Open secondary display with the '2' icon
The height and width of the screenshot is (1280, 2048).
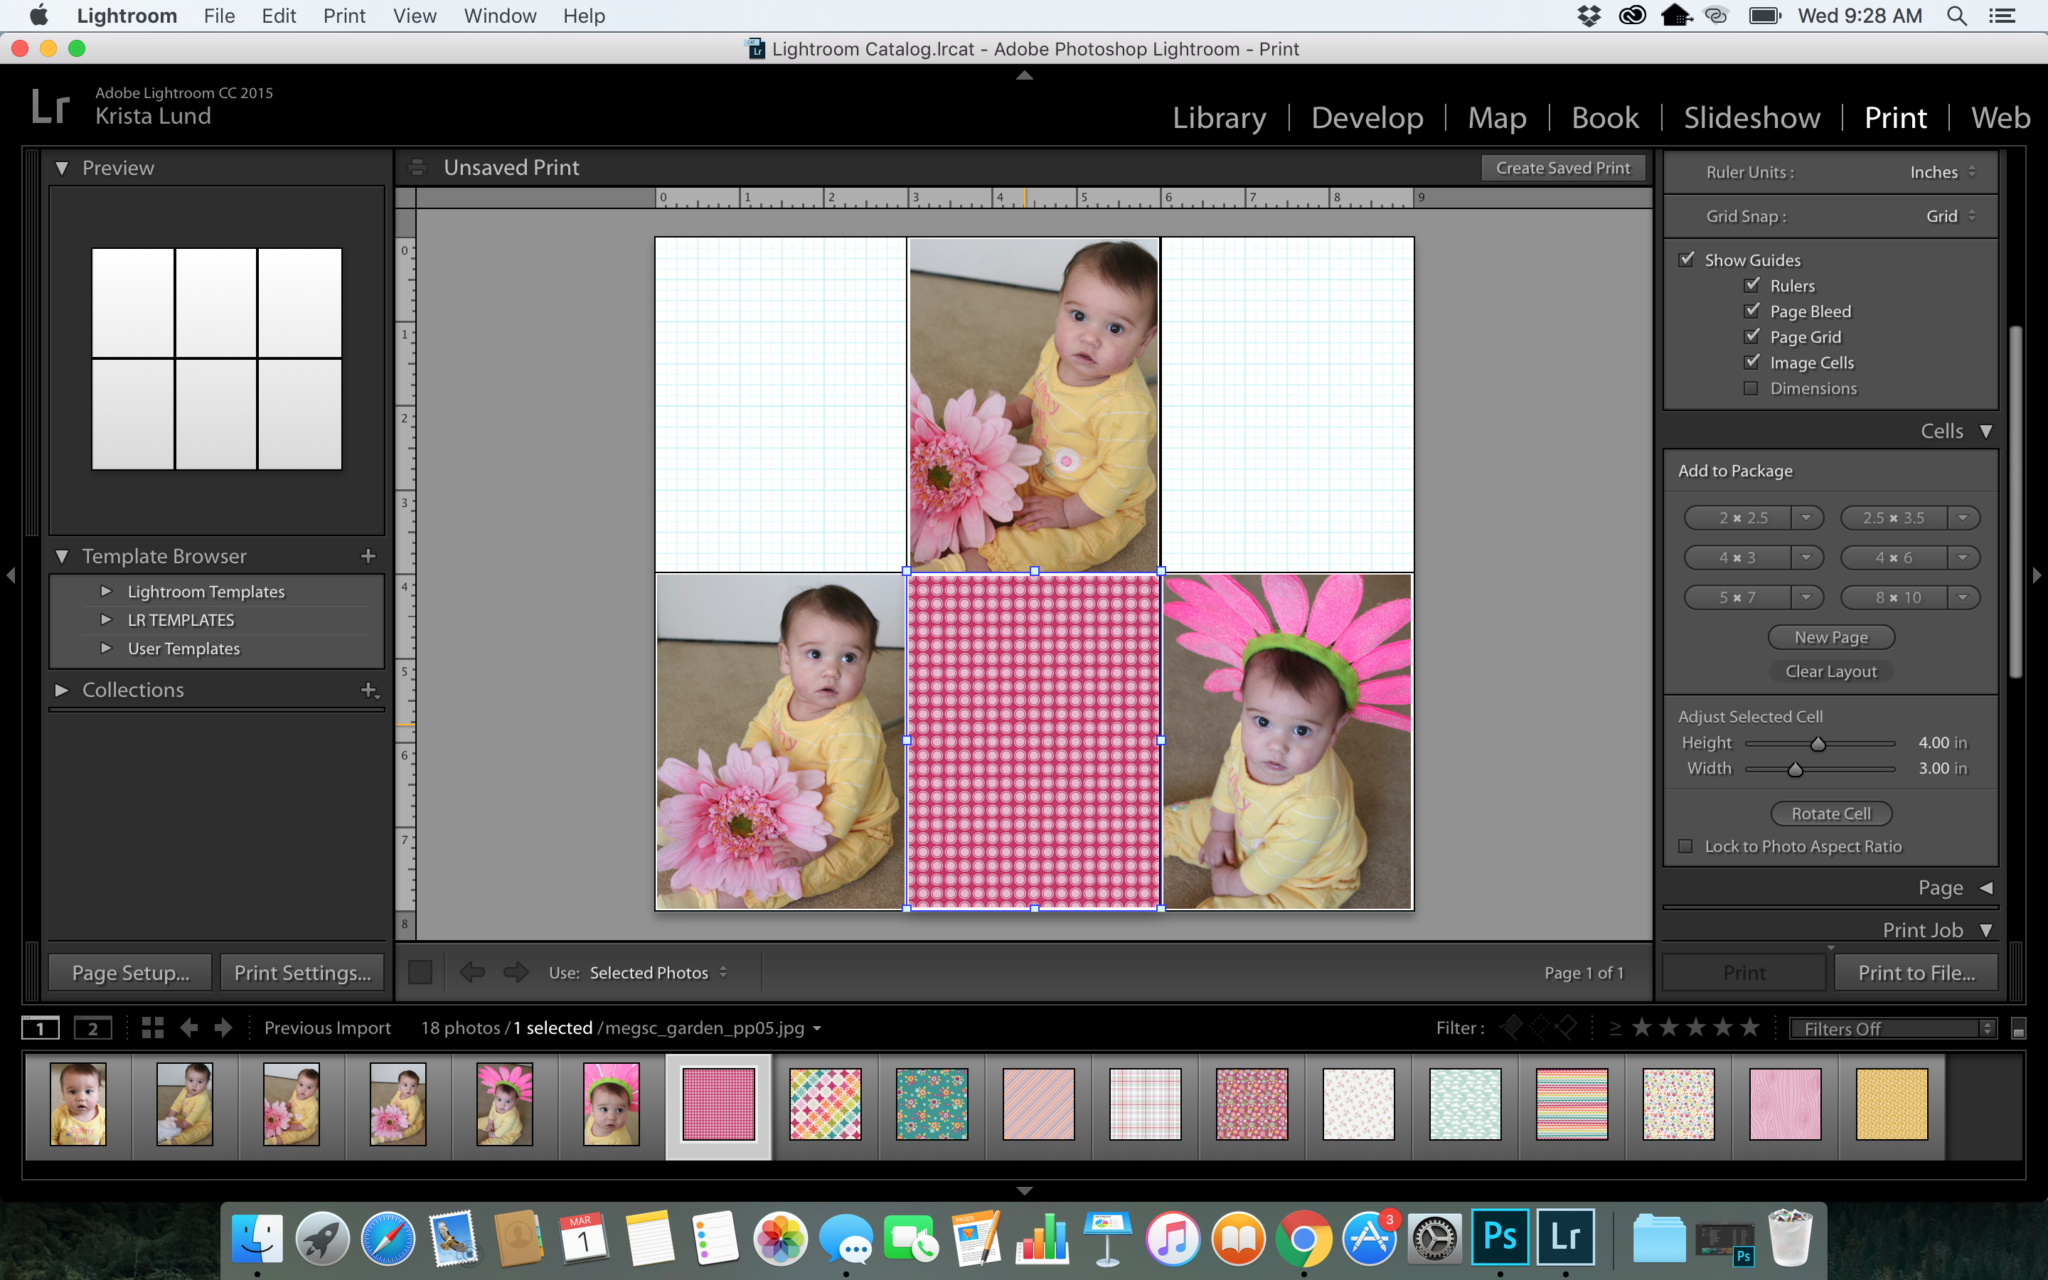click(93, 1027)
